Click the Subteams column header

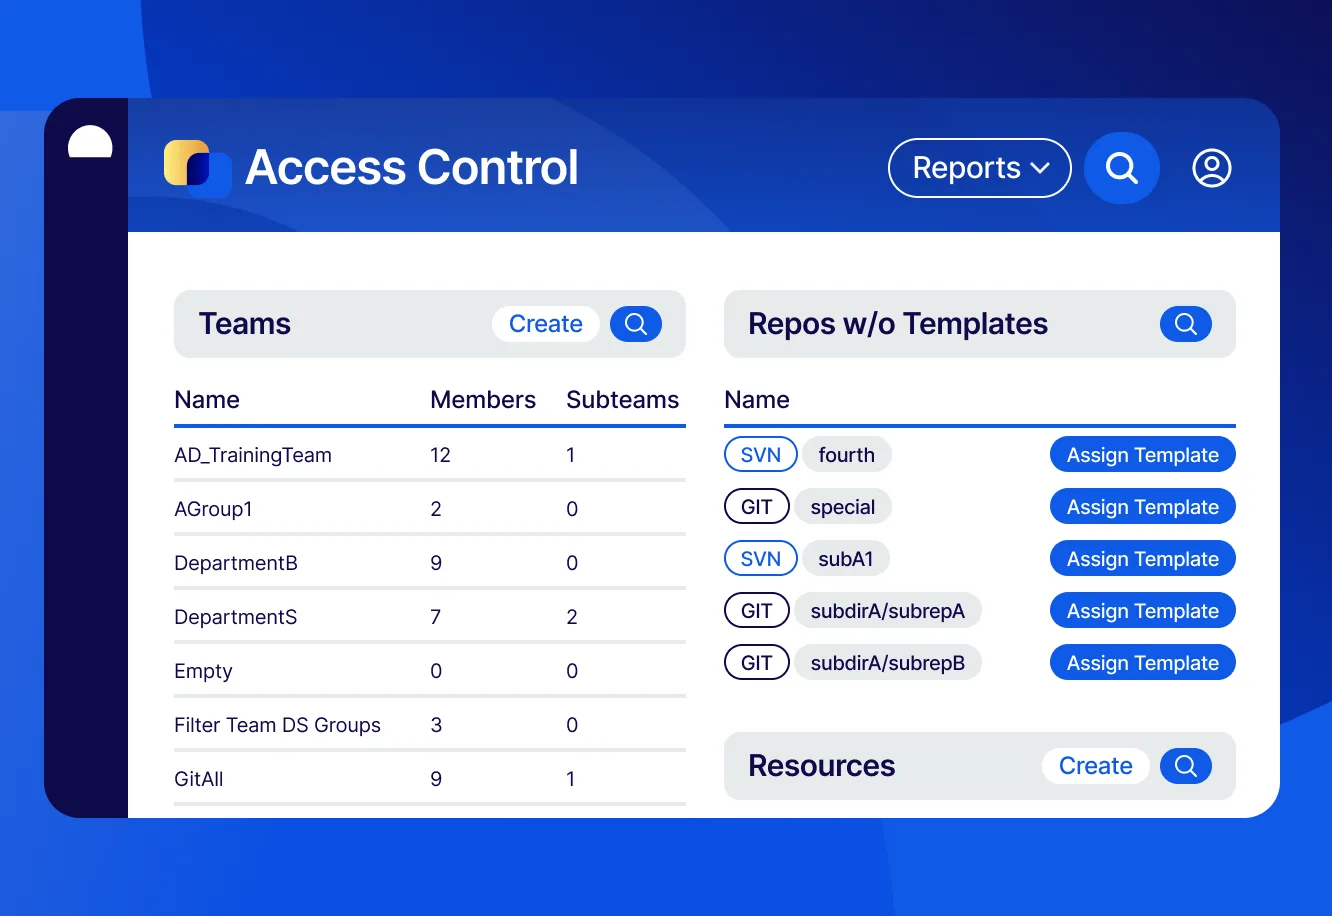tap(623, 400)
